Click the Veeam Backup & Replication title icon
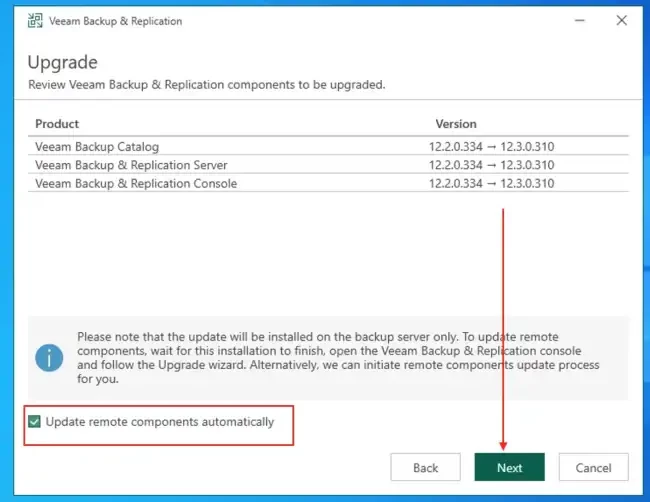The height and width of the screenshot is (502, 650). 35,20
